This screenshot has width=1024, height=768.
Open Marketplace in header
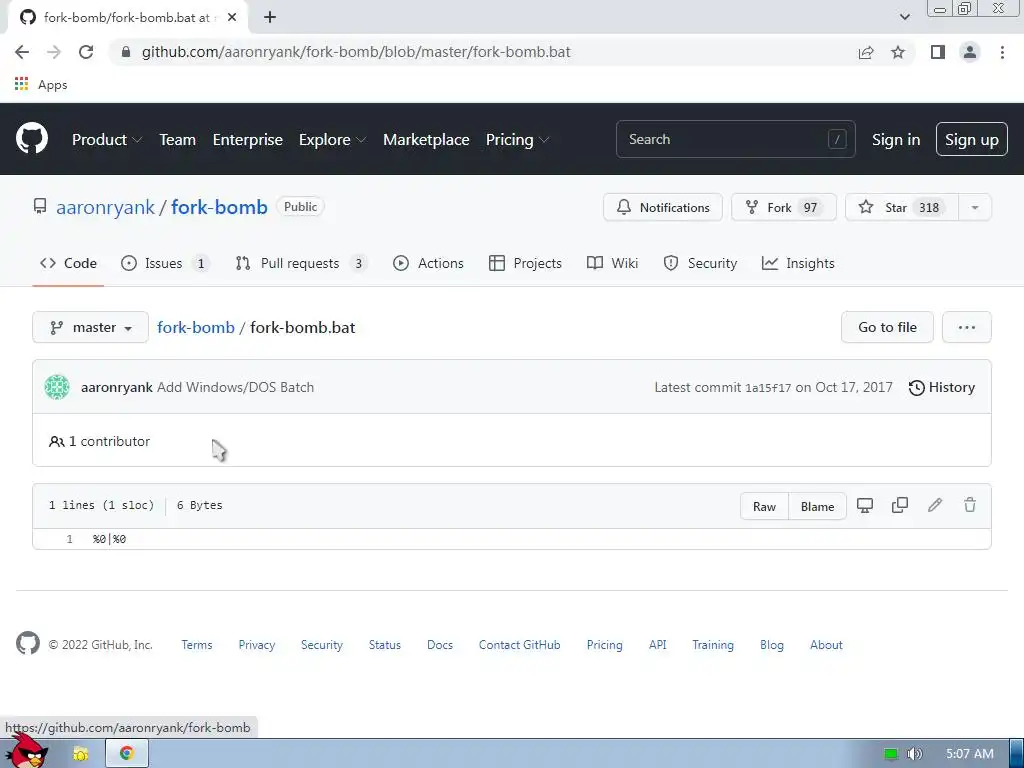pyautogui.click(x=426, y=139)
